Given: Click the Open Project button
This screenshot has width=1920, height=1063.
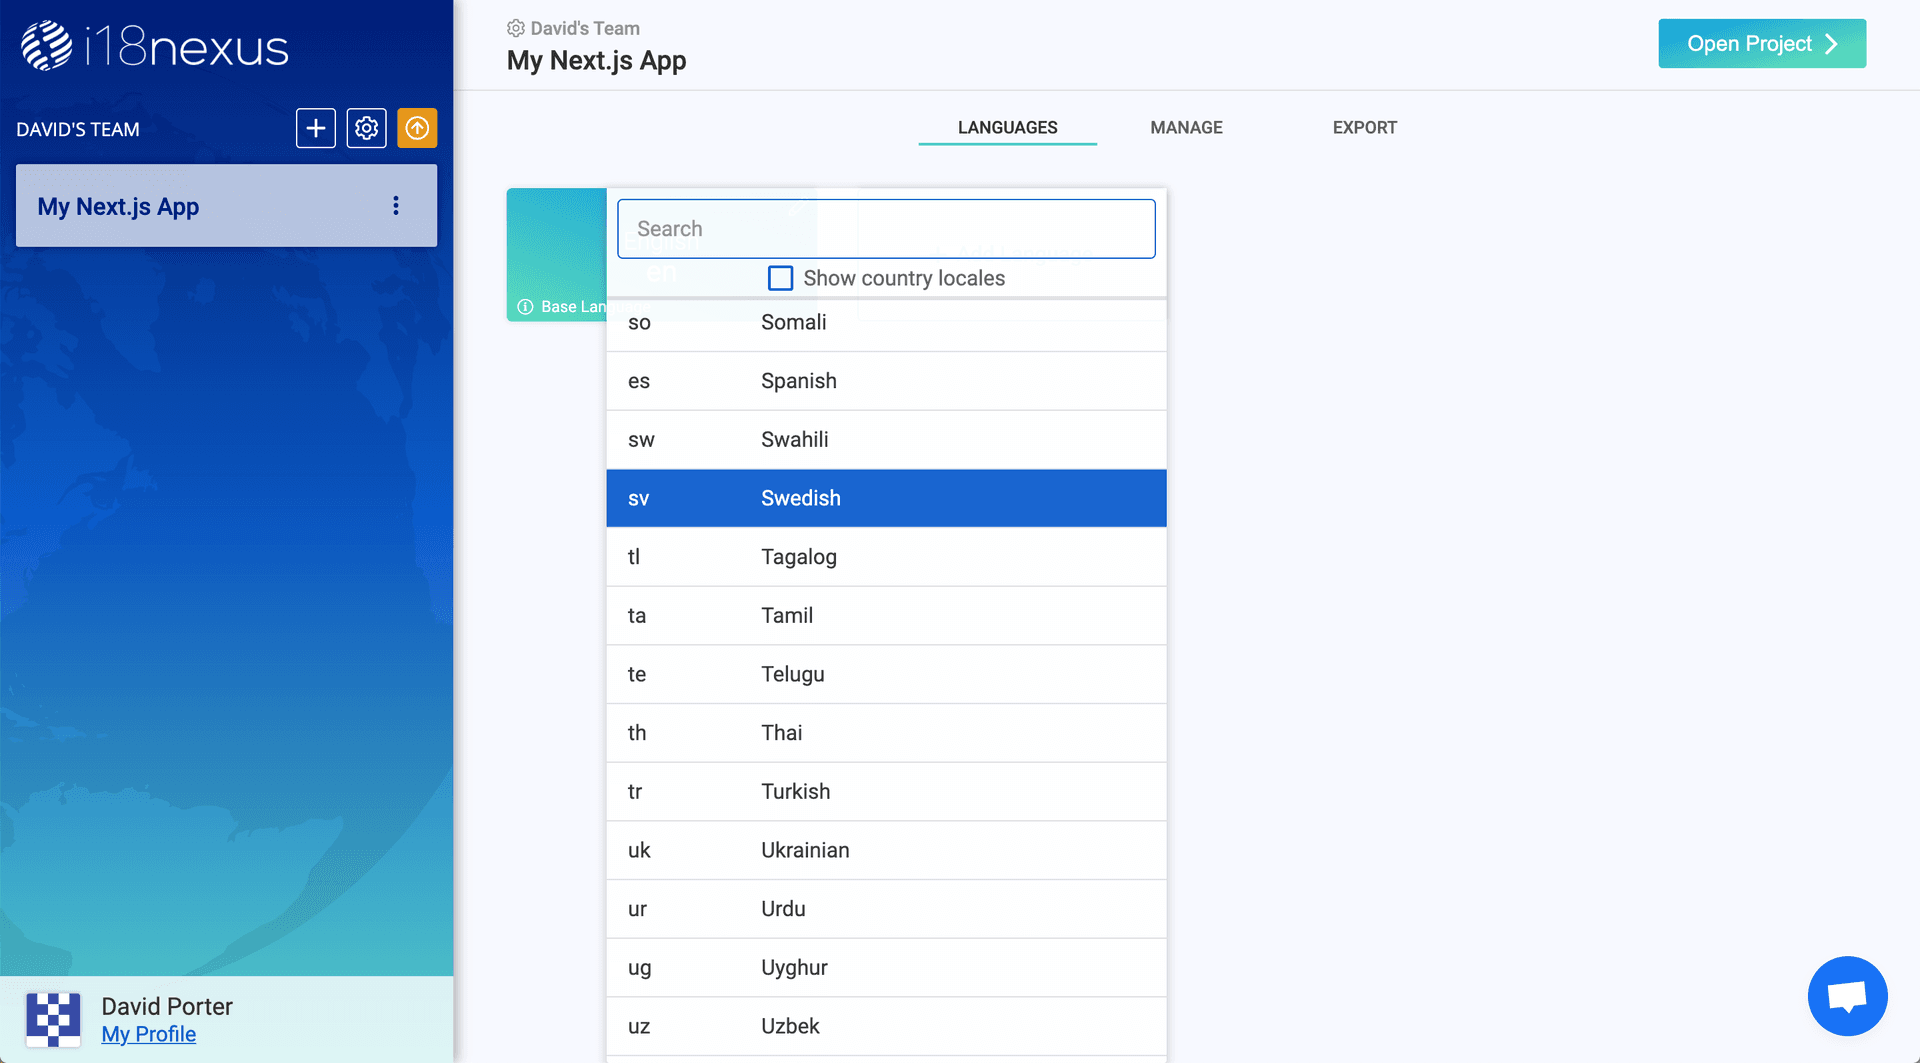Looking at the screenshot, I should [x=1761, y=44].
